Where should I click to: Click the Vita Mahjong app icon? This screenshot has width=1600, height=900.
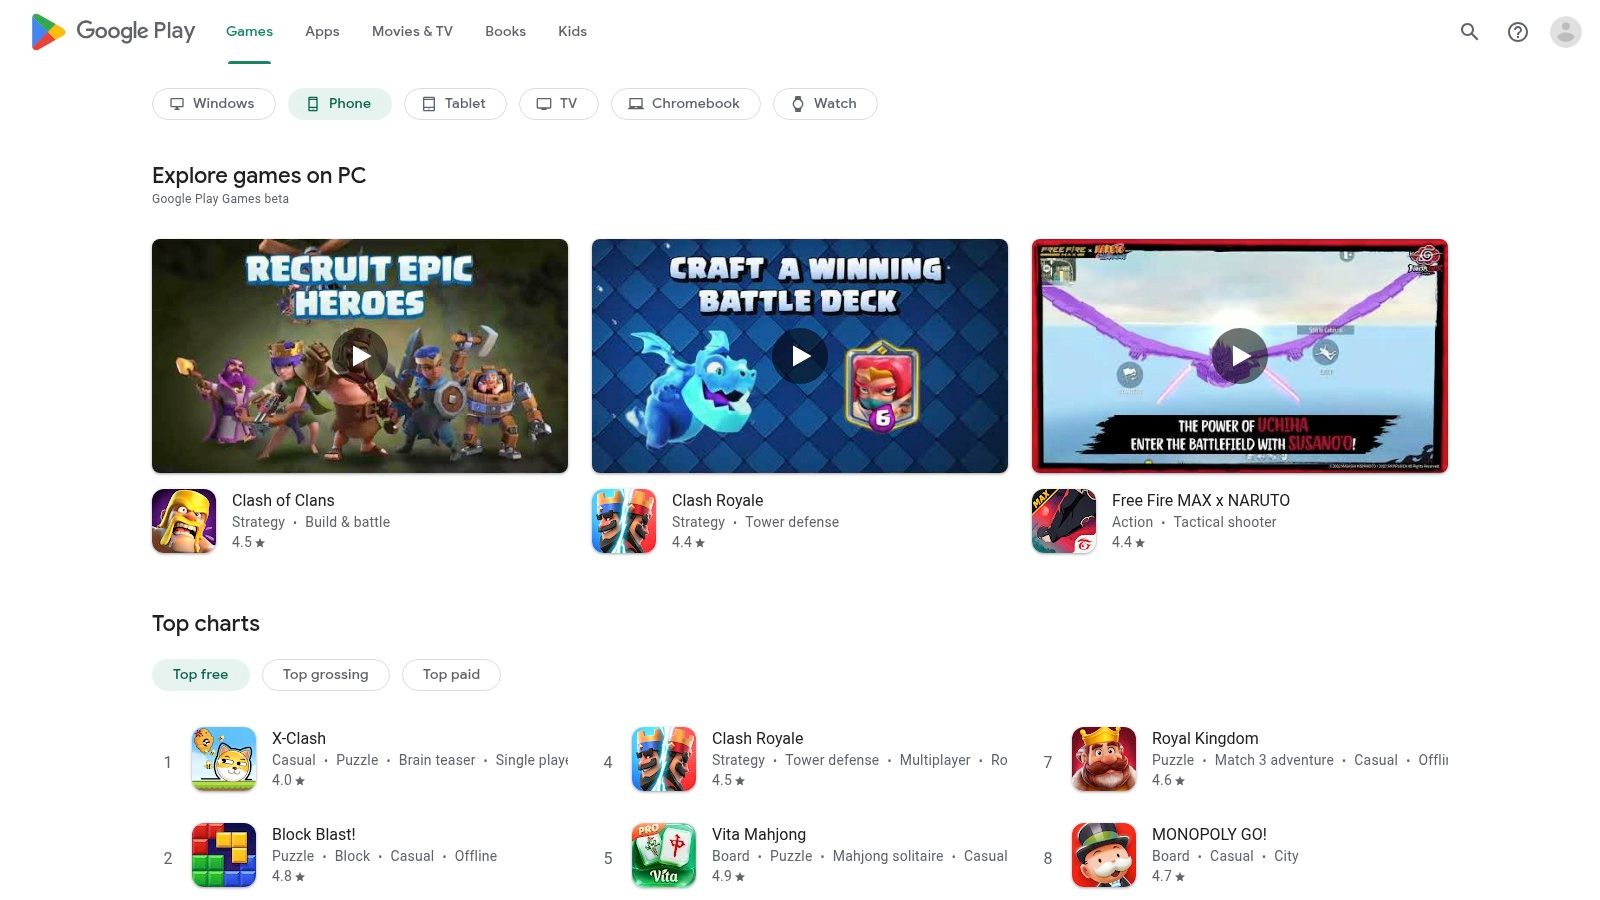663,855
